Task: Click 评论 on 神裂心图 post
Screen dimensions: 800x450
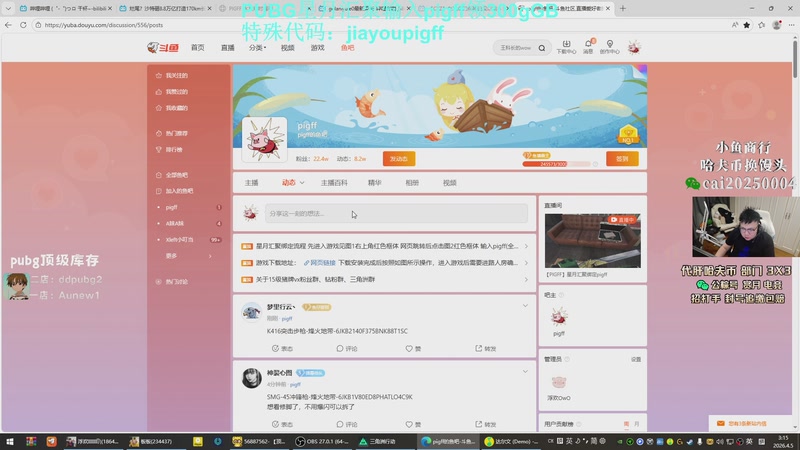Action: [x=347, y=424]
